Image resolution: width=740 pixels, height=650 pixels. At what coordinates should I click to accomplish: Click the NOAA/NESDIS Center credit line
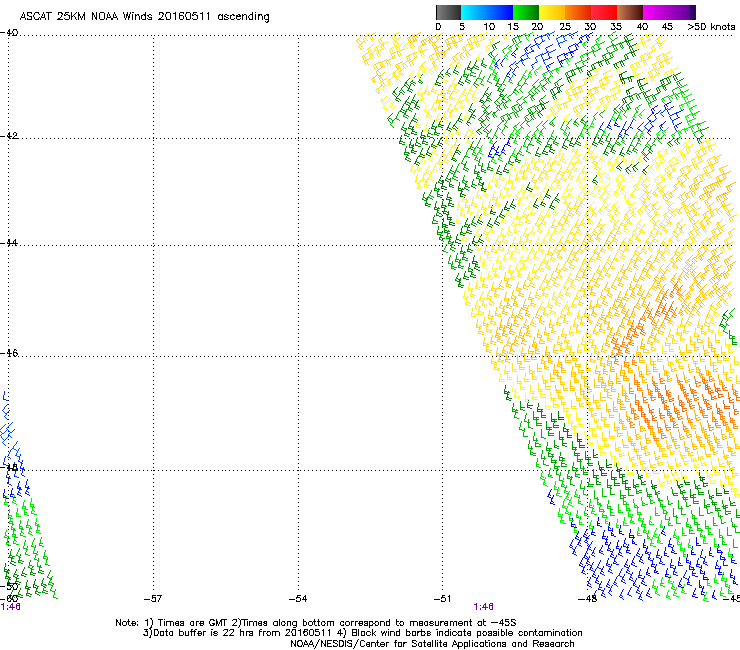(x=432, y=644)
